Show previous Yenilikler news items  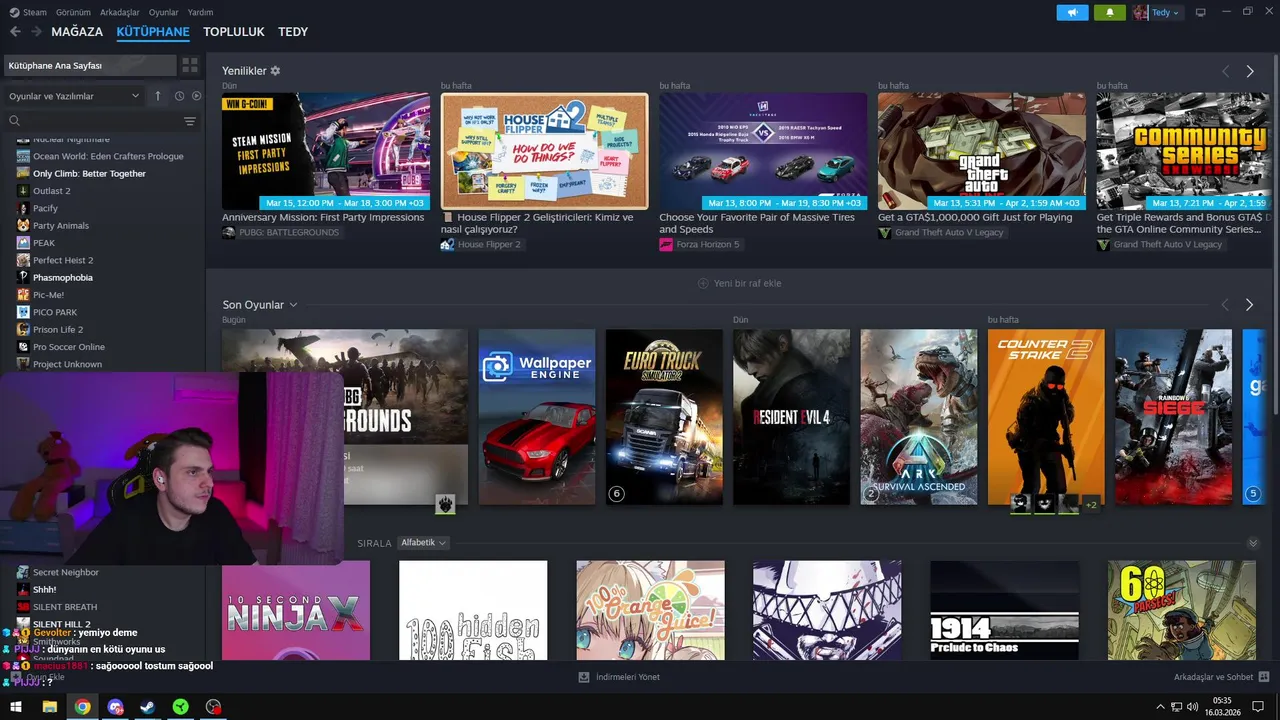coord(1225,71)
